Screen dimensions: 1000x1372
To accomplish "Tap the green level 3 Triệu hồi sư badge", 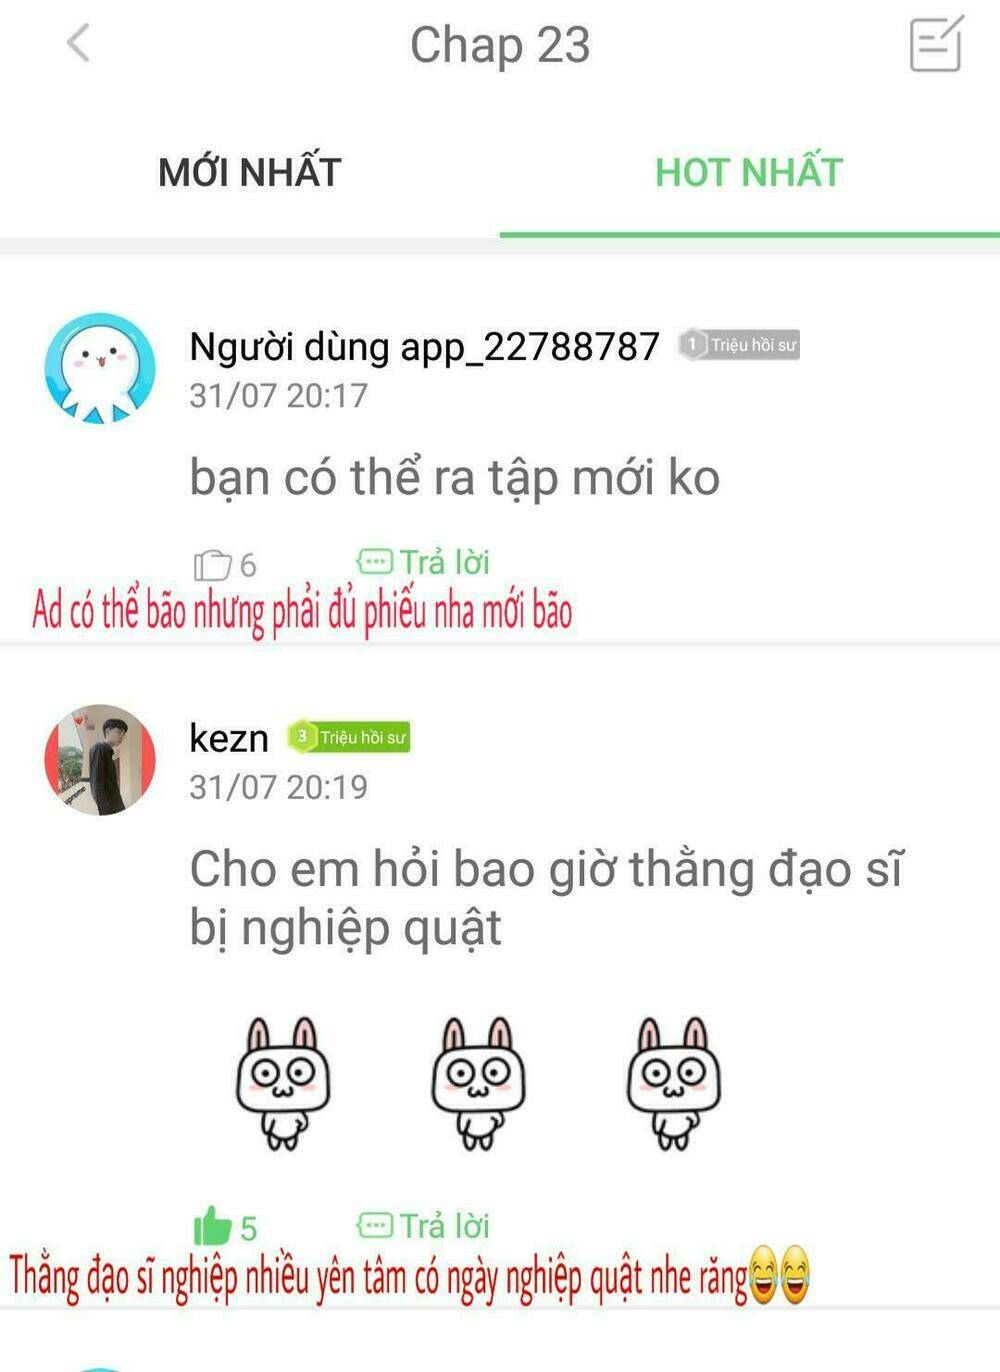I will coord(349,737).
